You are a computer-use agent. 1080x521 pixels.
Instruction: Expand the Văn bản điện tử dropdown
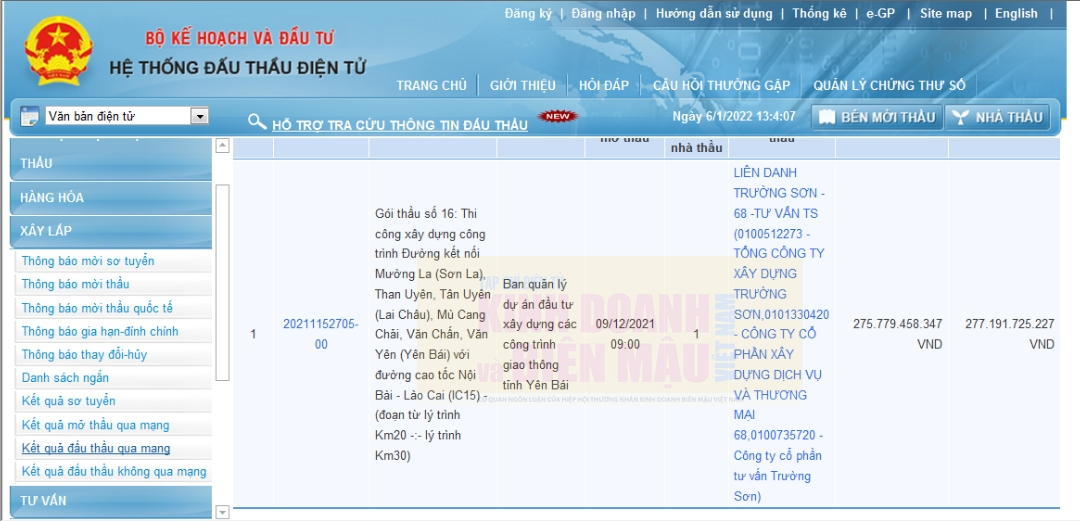[200, 117]
